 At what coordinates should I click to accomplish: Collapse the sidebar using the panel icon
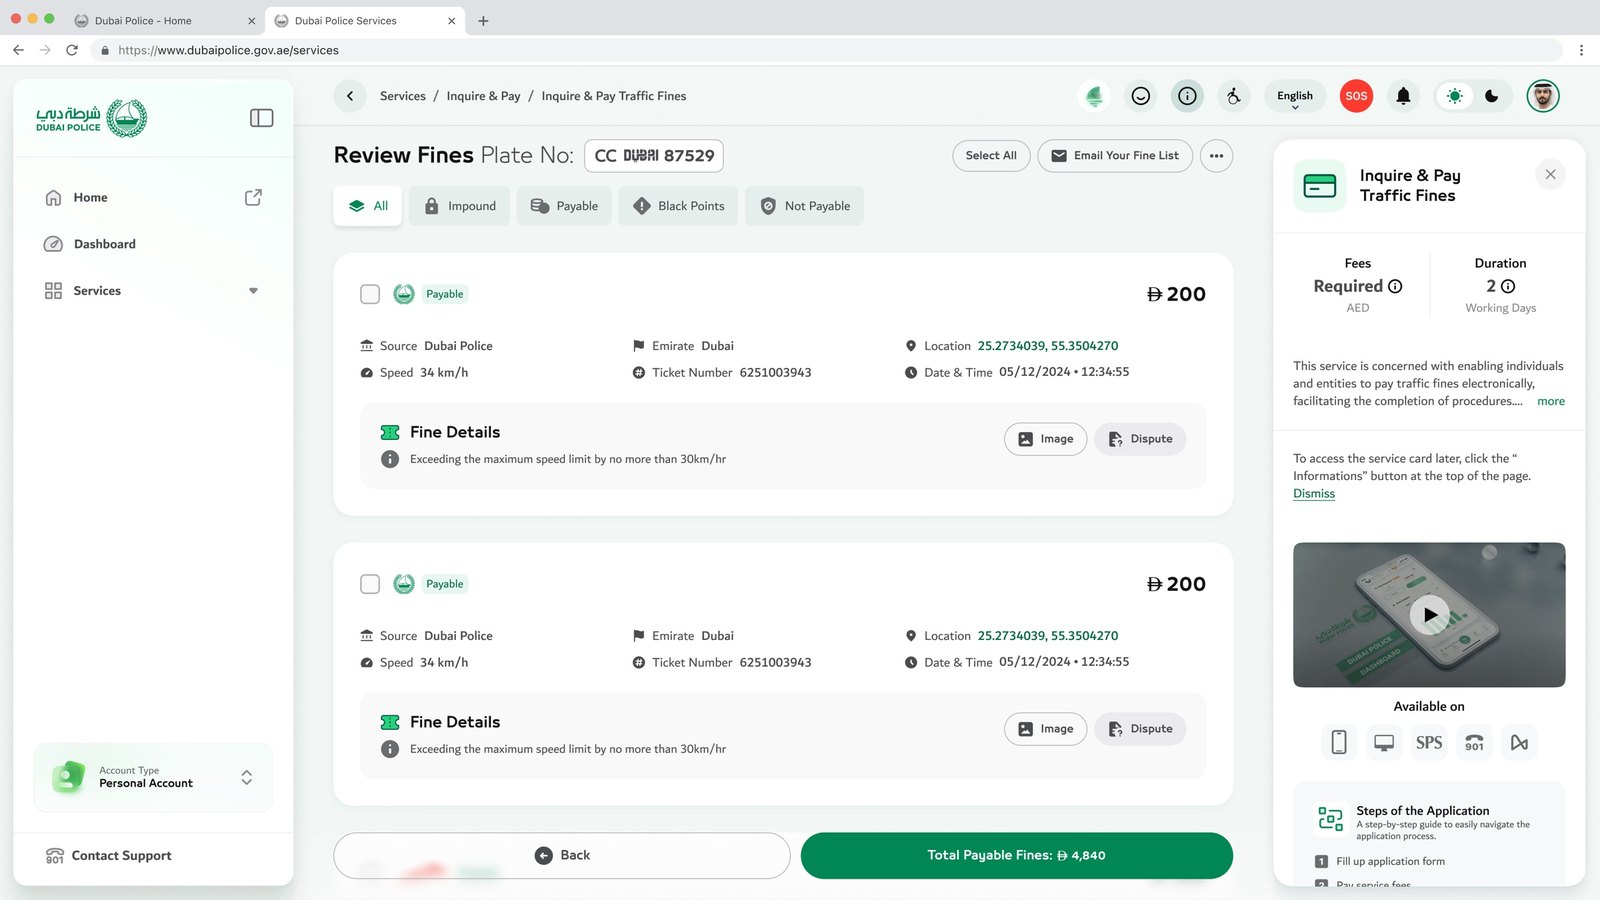tap(261, 118)
